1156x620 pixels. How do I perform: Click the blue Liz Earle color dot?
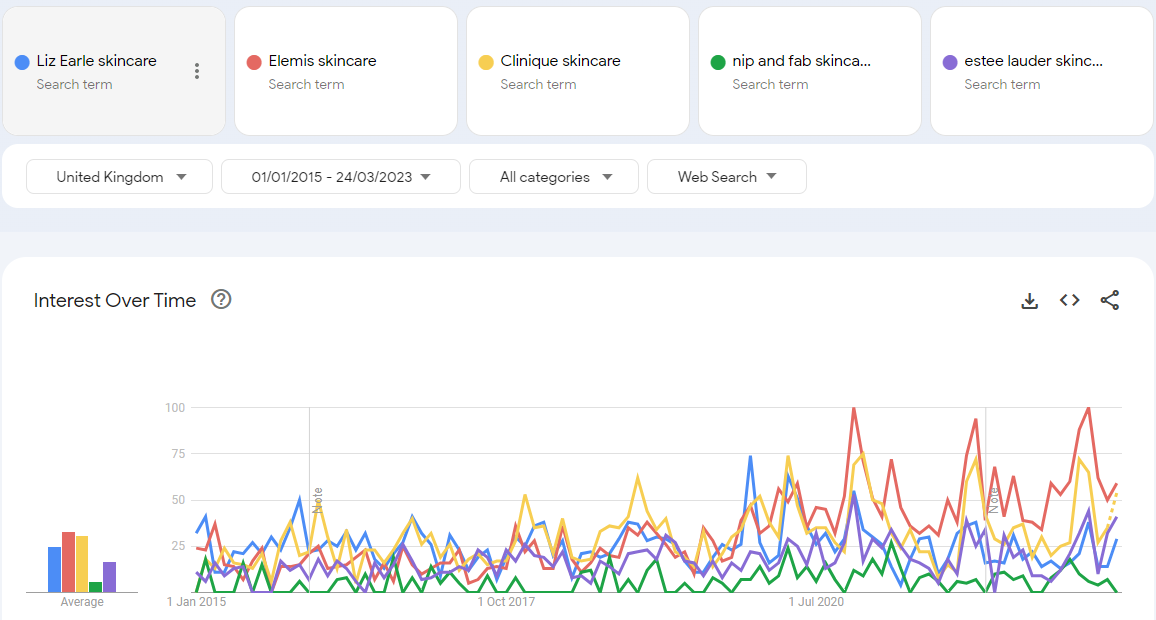coord(22,62)
